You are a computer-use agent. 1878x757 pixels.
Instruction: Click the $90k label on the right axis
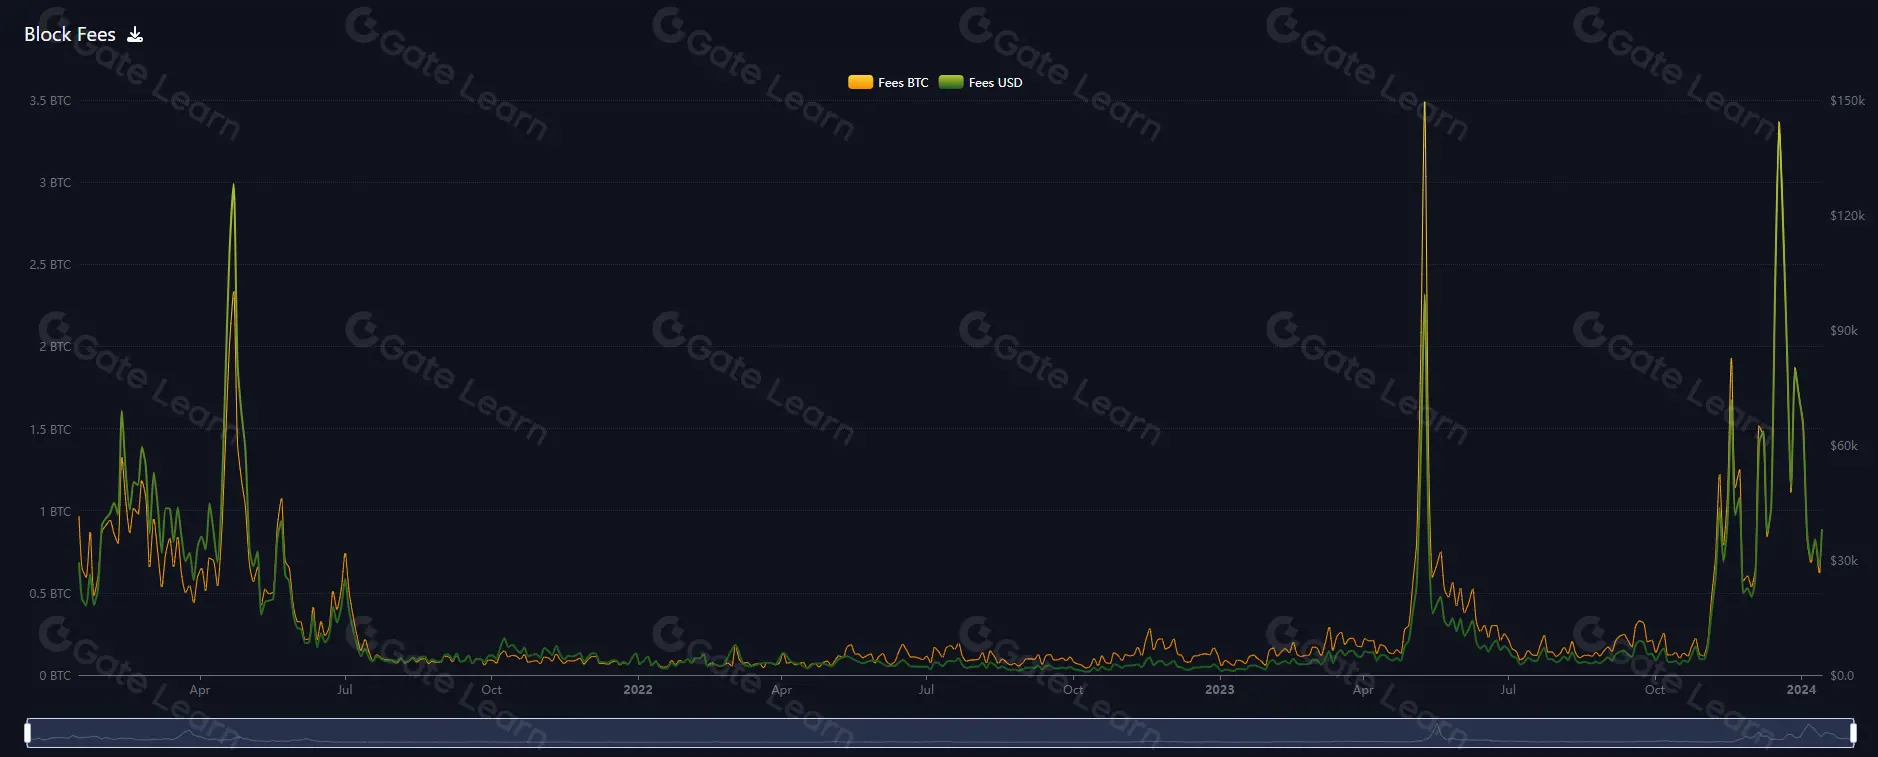(1843, 331)
